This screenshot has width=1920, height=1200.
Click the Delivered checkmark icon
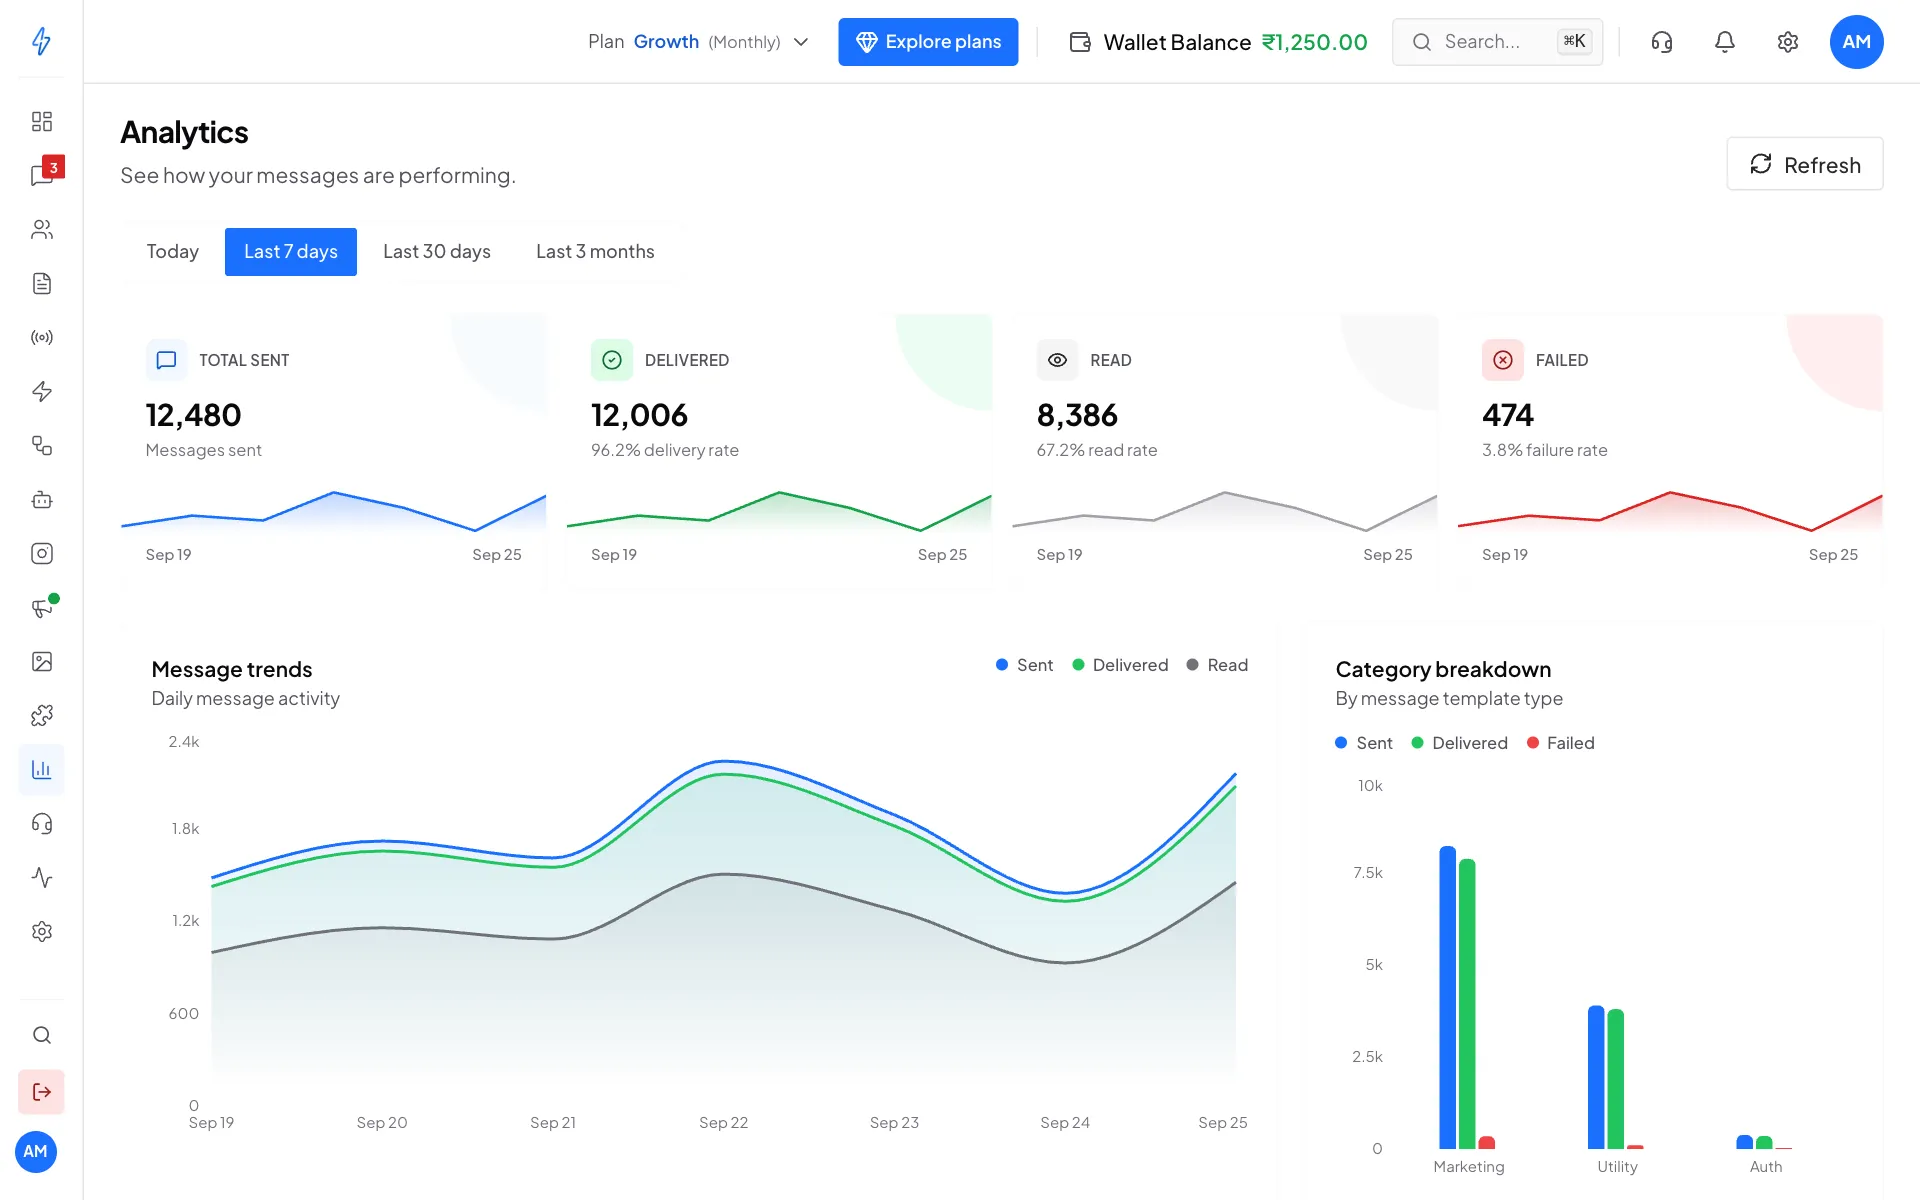pyautogui.click(x=612, y=360)
